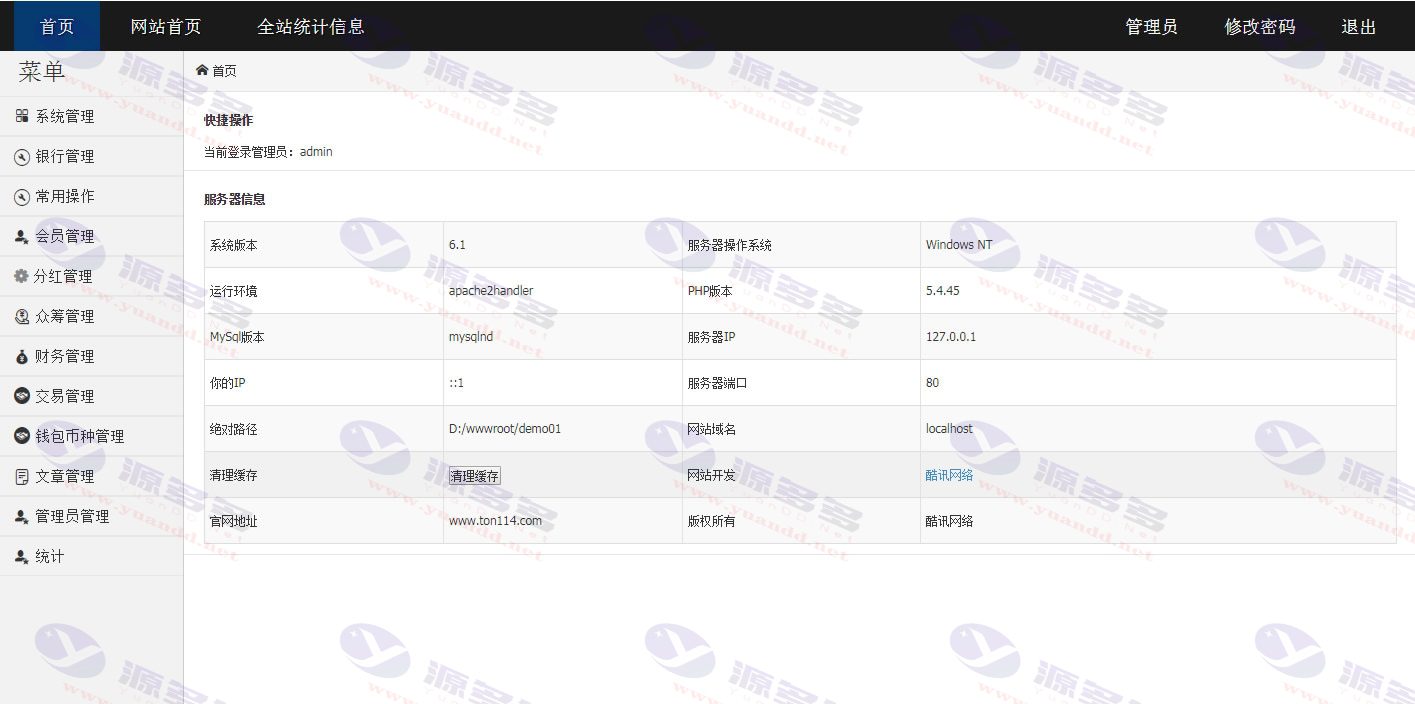This screenshot has height=704, width=1415.
Task: Open 钱包币种管理 menu entry
Action: point(91,436)
